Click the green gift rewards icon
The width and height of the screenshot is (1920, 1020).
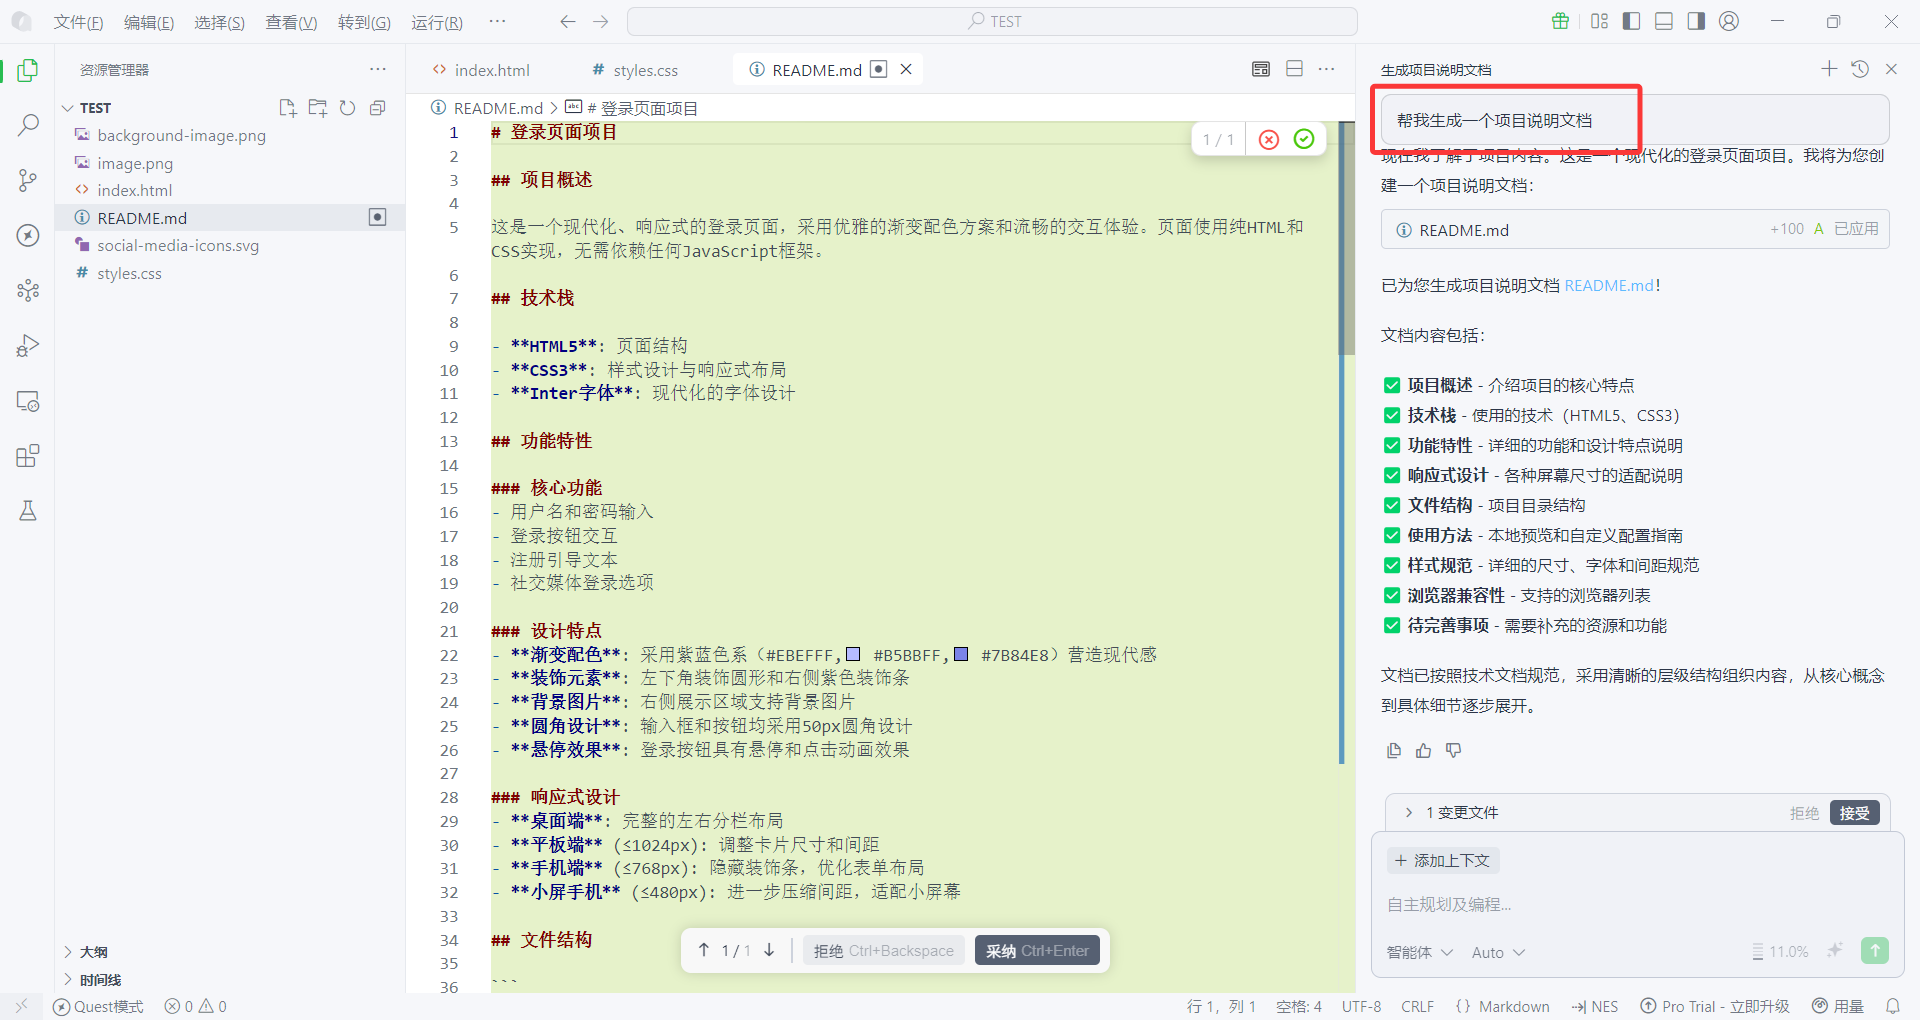[1560, 20]
